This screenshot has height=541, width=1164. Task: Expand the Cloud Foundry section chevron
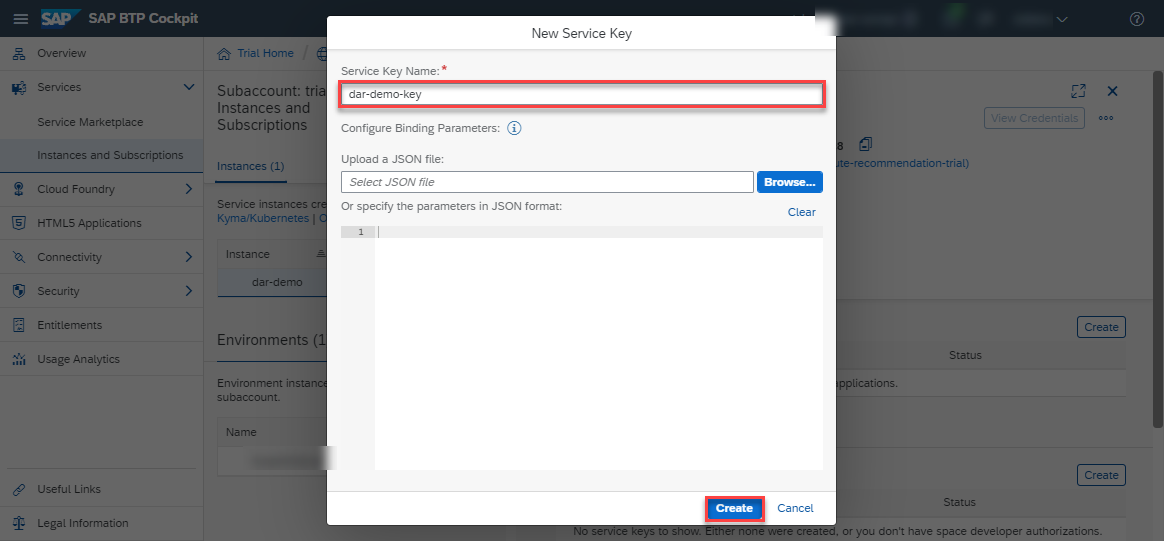189,189
